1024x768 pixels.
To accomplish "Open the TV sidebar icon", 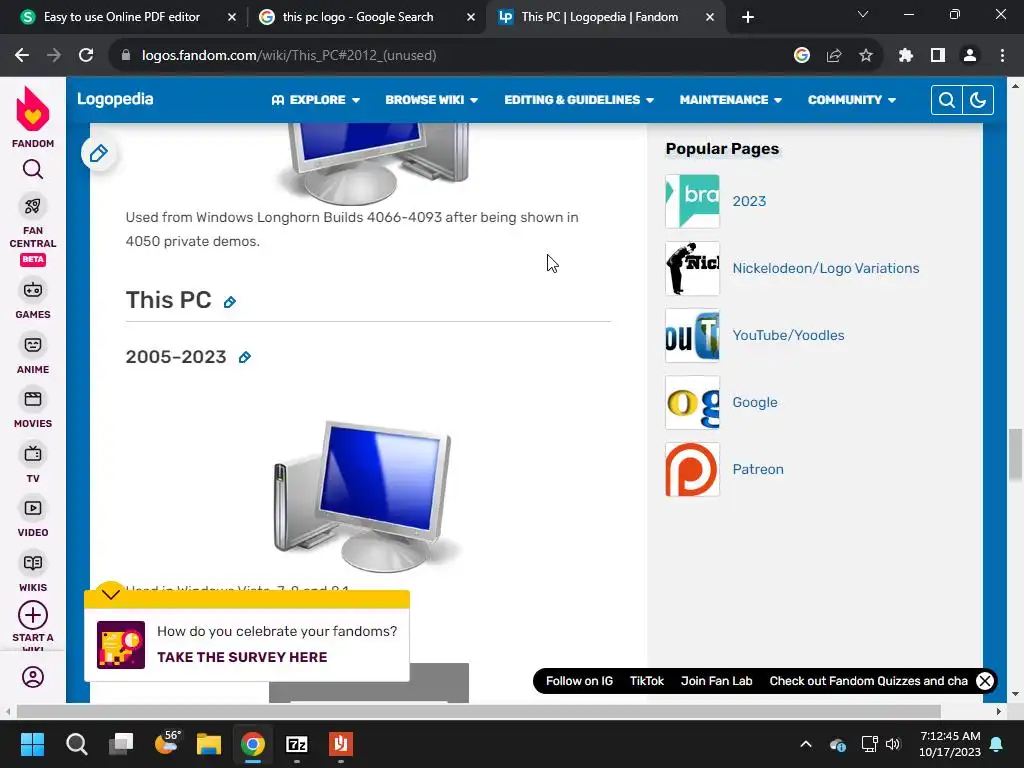I will click(33, 454).
